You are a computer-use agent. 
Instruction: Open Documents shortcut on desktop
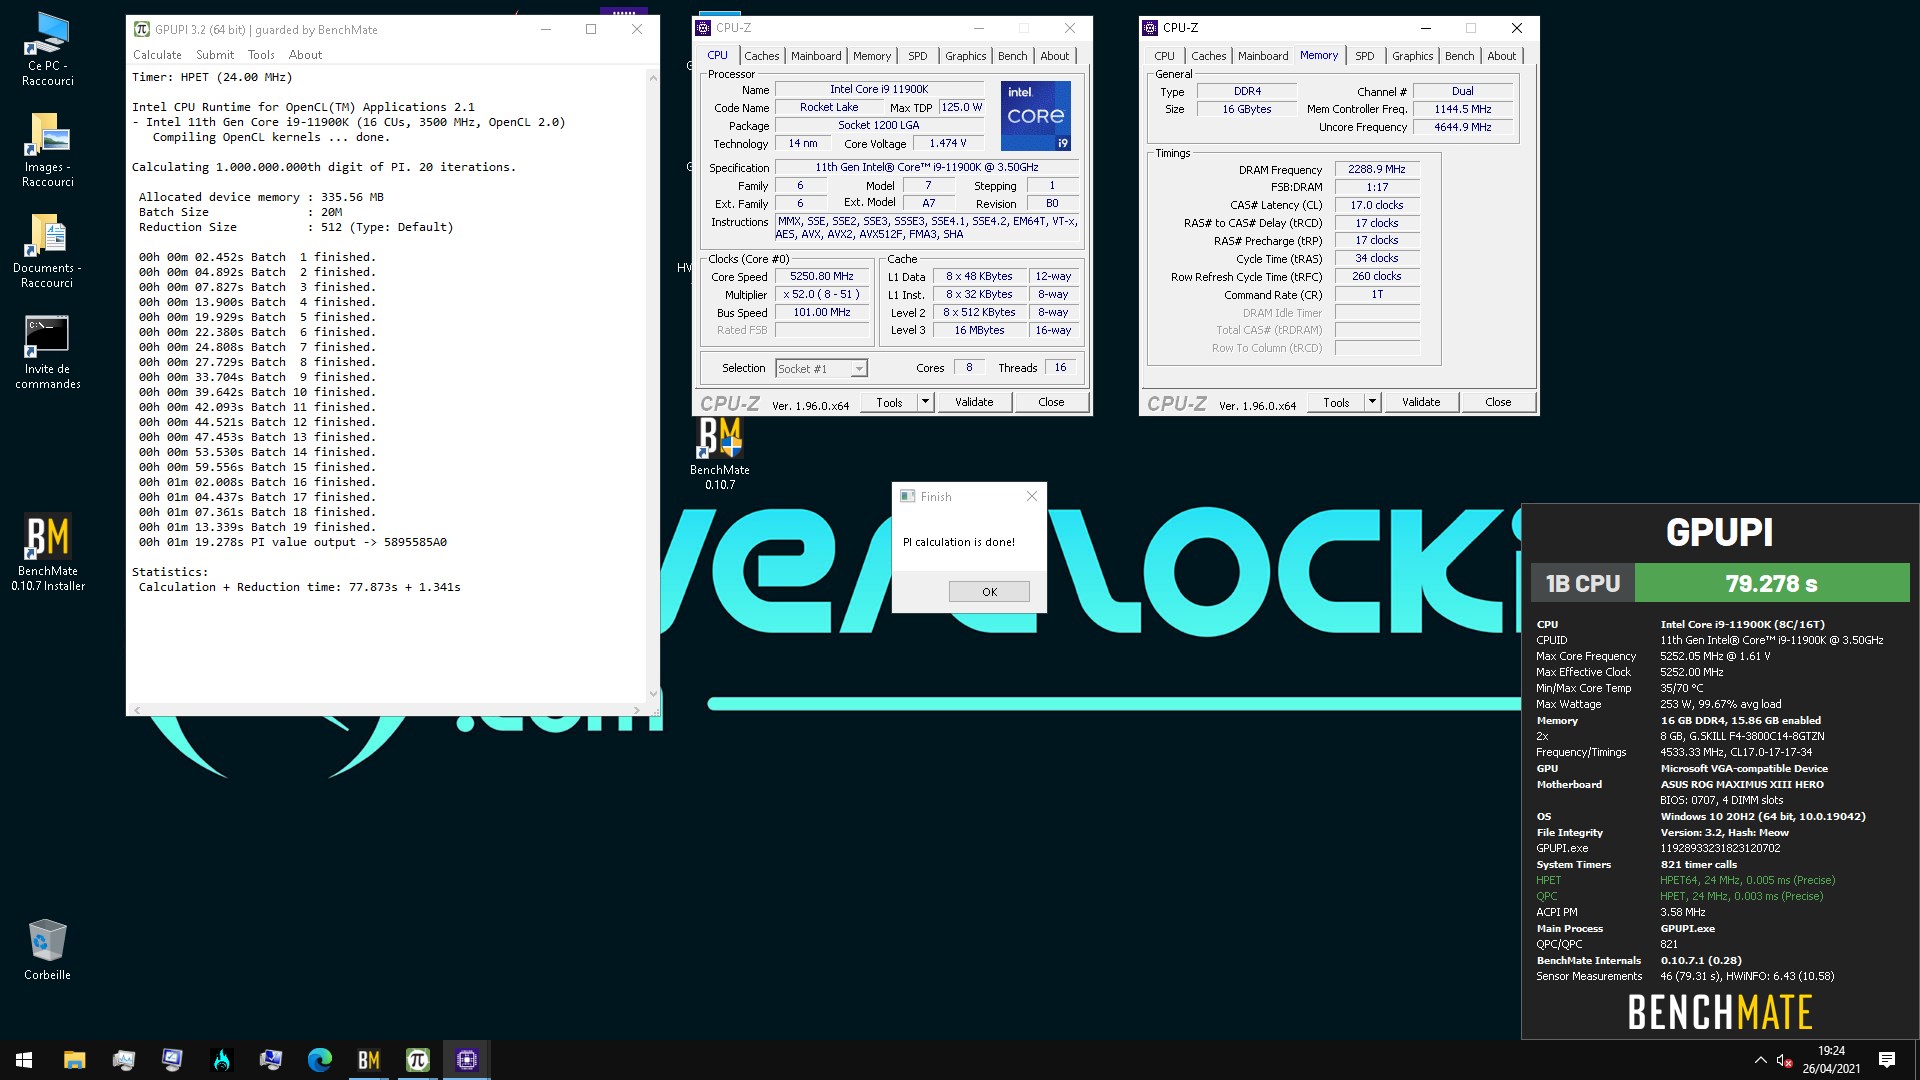48,251
